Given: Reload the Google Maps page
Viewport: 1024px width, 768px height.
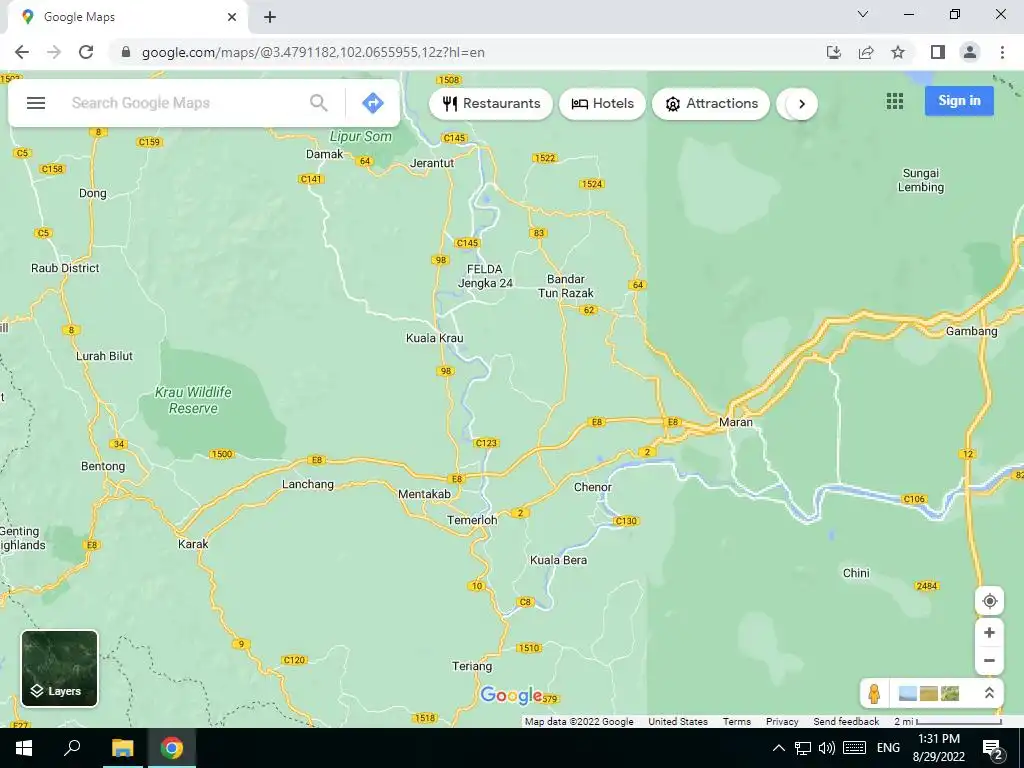Looking at the screenshot, I should [x=86, y=52].
